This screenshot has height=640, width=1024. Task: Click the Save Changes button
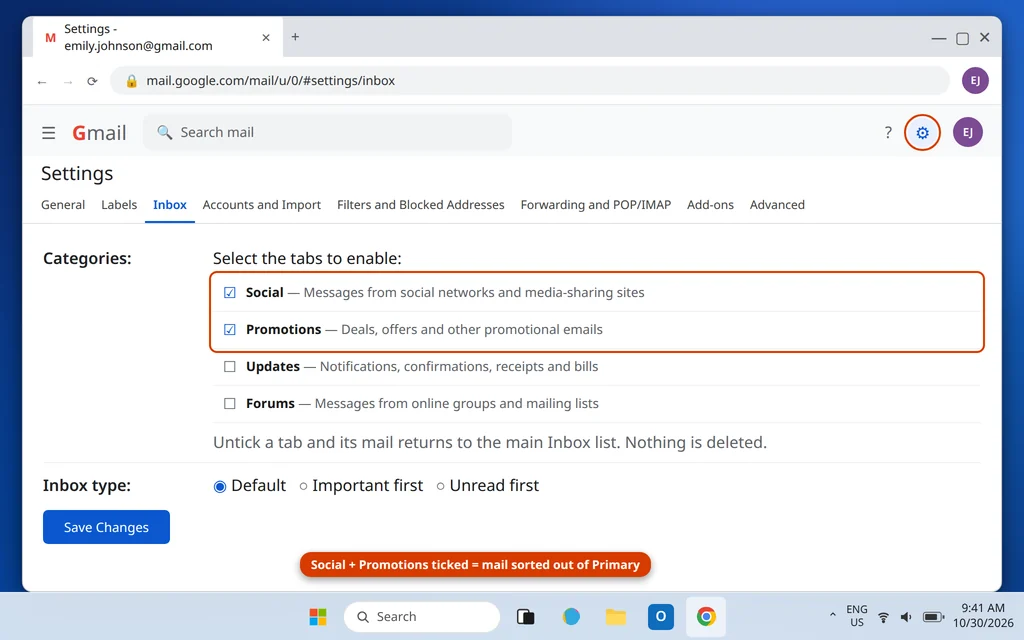point(106,527)
